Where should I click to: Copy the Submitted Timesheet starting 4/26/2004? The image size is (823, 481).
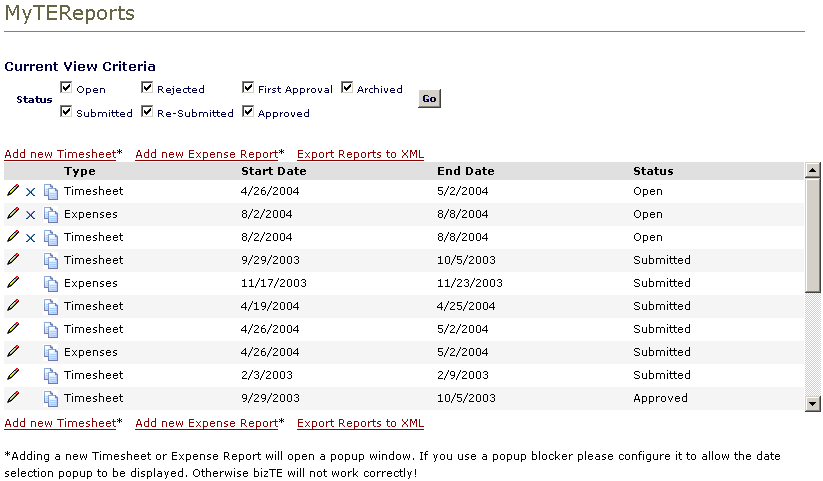(x=51, y=330)
